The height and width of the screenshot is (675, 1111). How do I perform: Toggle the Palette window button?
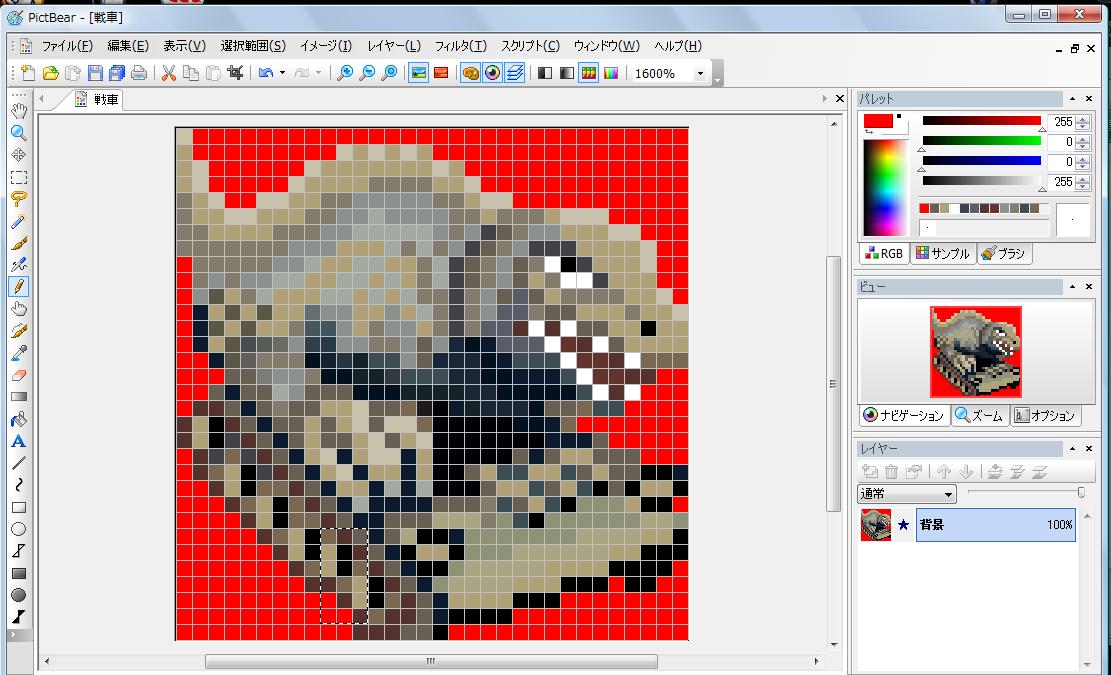point(470,73)
